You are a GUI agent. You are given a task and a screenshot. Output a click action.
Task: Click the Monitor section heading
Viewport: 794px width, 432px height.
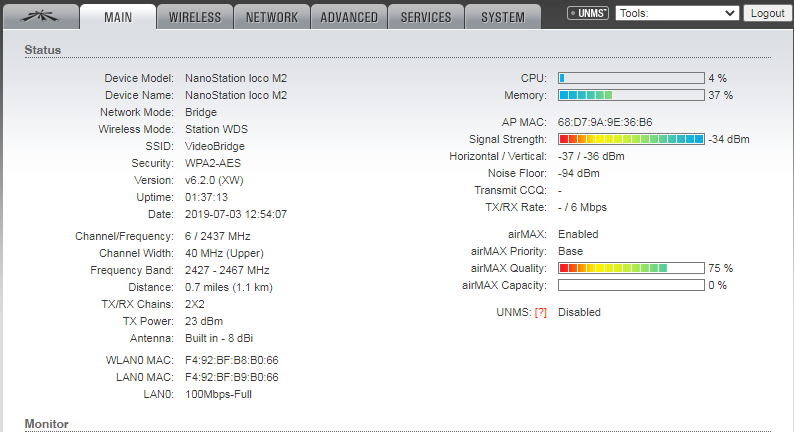coord(47,424)
